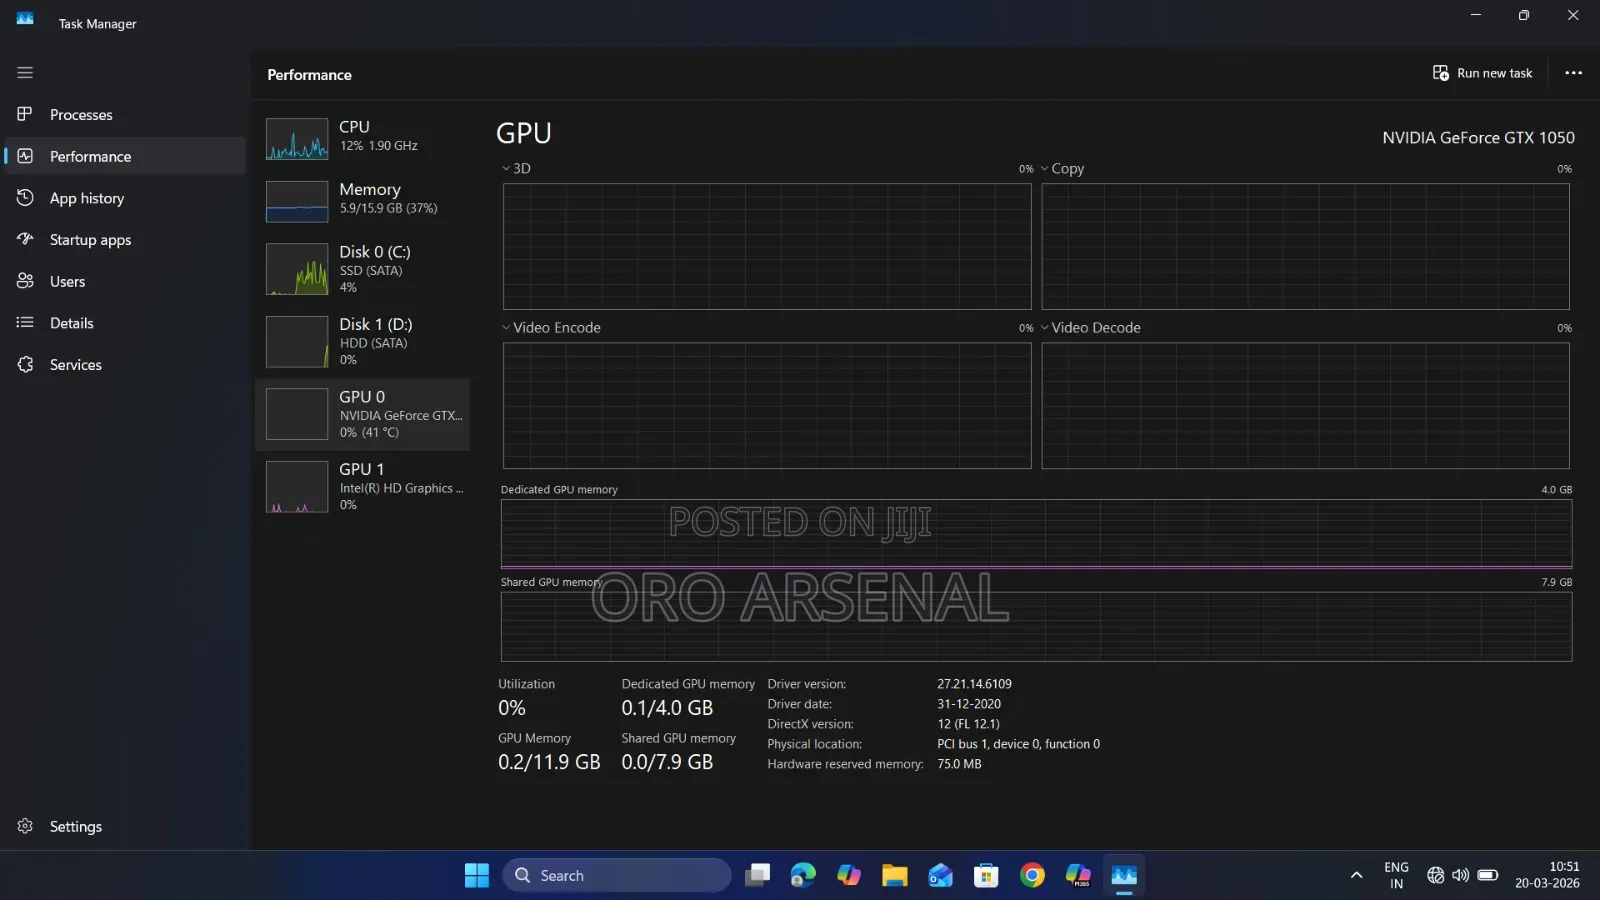The height and width of the screenshot is (900, 1600).
Task: Go to the App history page
Action: (x=125, y=198)
